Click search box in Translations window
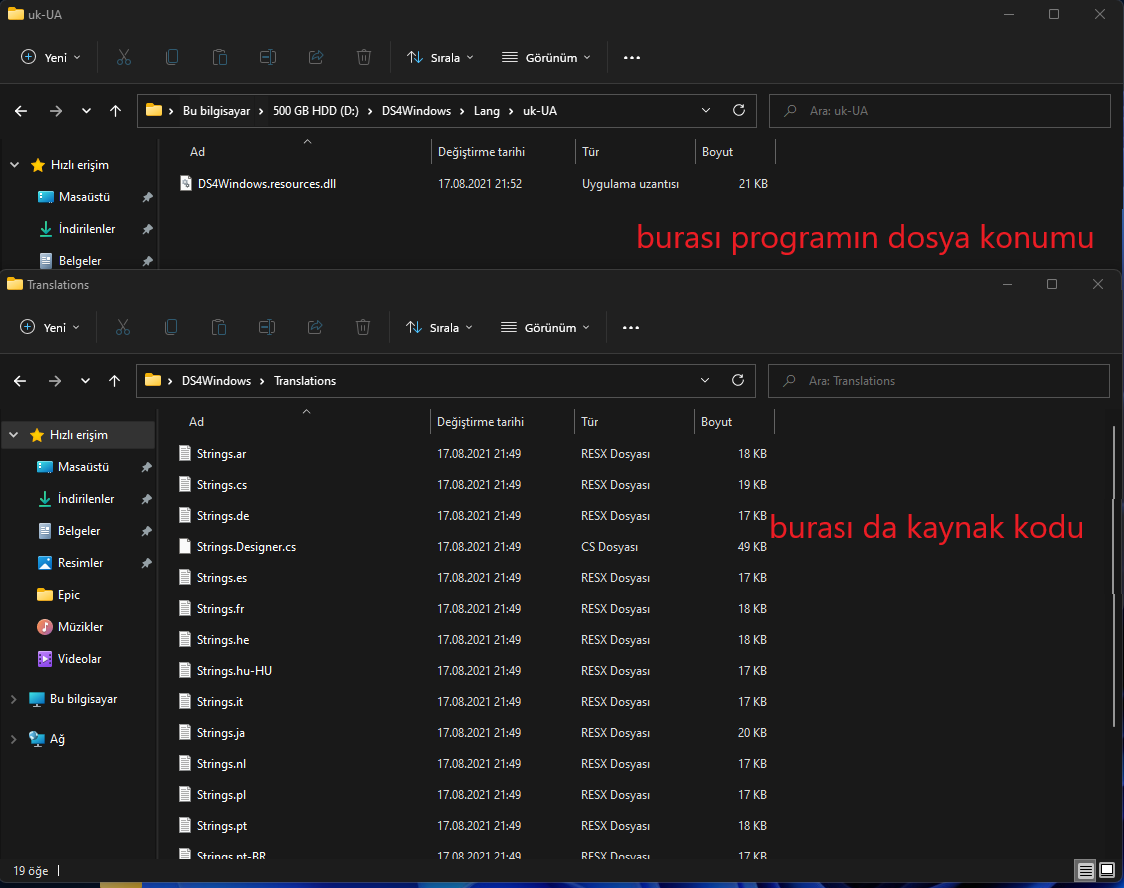This screenshot has height=888, width=1124. [938, 381]
